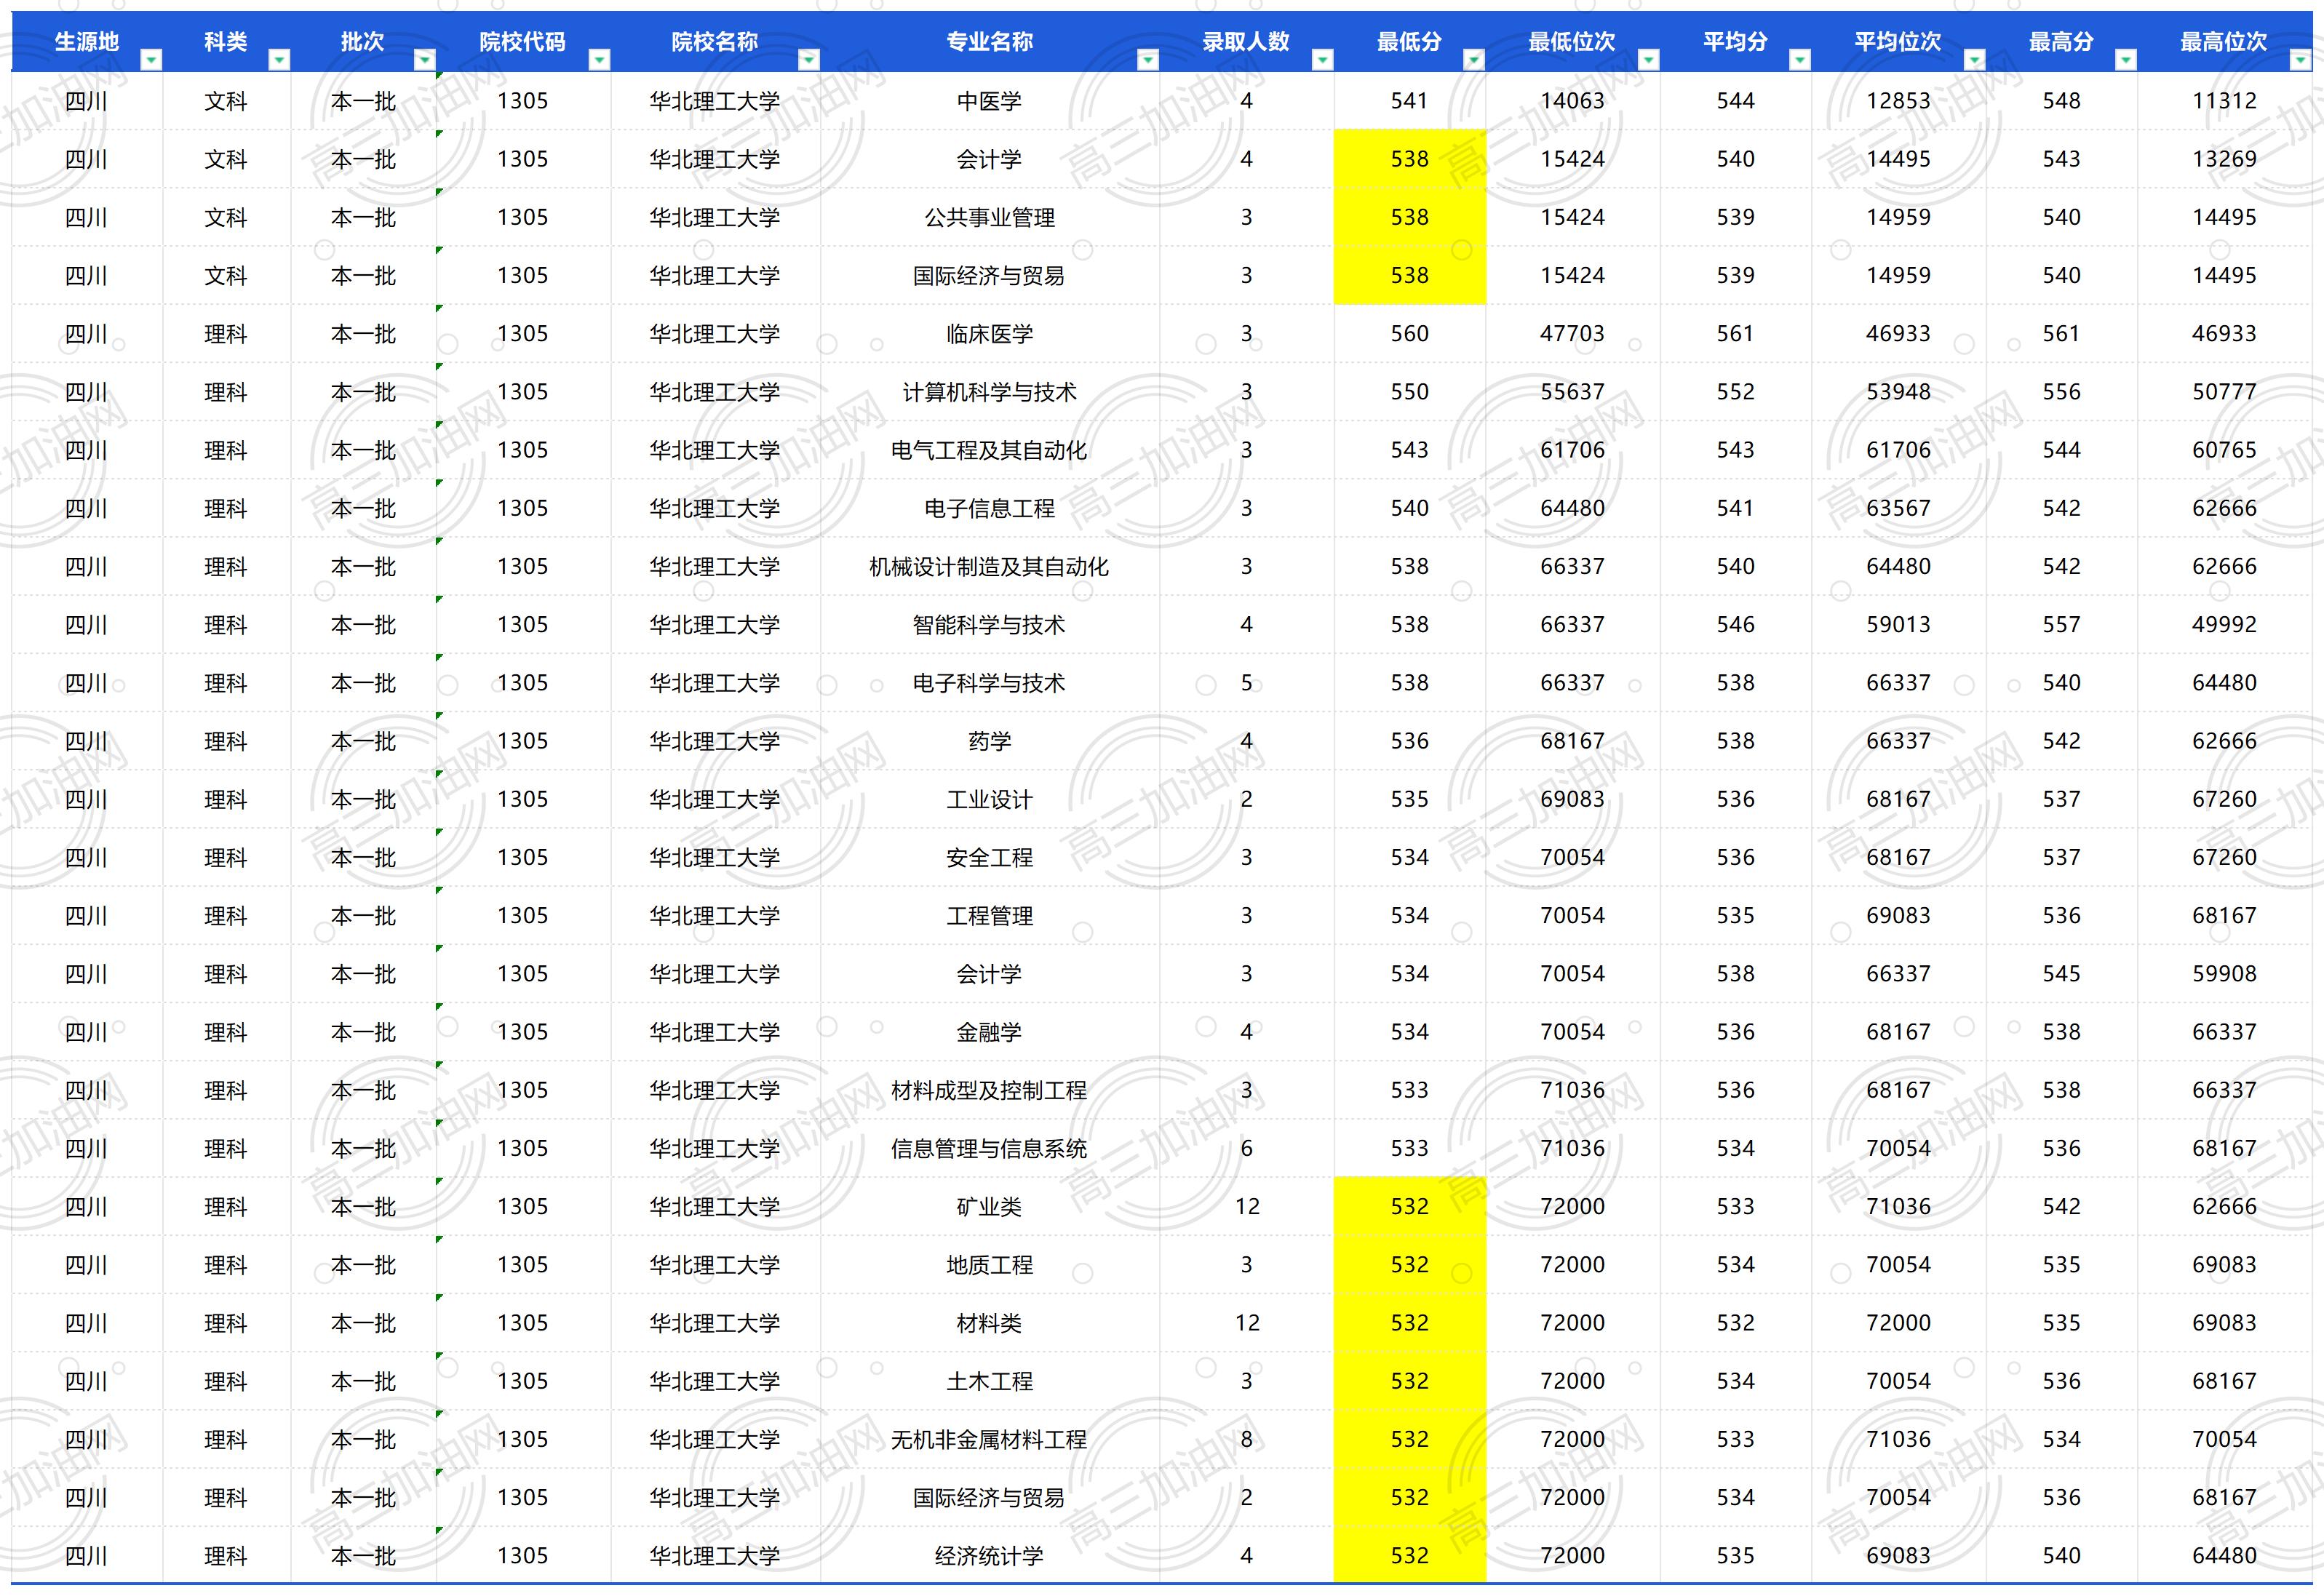Open the 录取人数 column filter dropdown
This screenshot has width=2324, height=1596.
click(x=1322, y=60)
